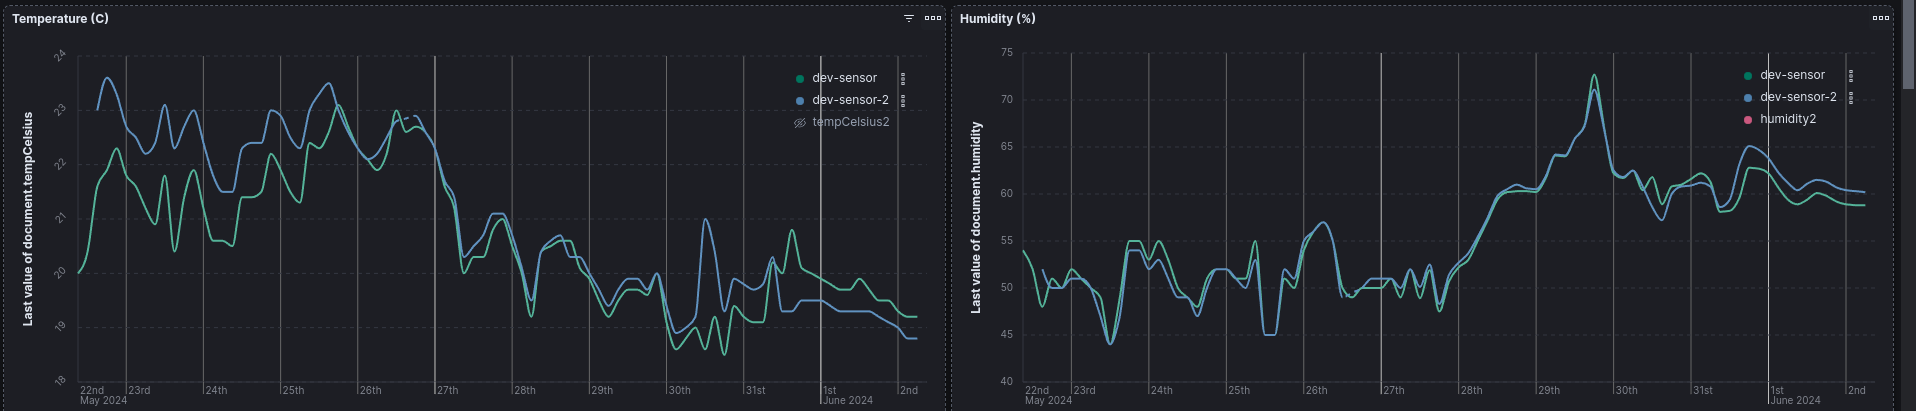This screenshot has height=411, width=1916.
Task: Toggle humidity2 series label in Humidity legend
Action: point(1788,119)
